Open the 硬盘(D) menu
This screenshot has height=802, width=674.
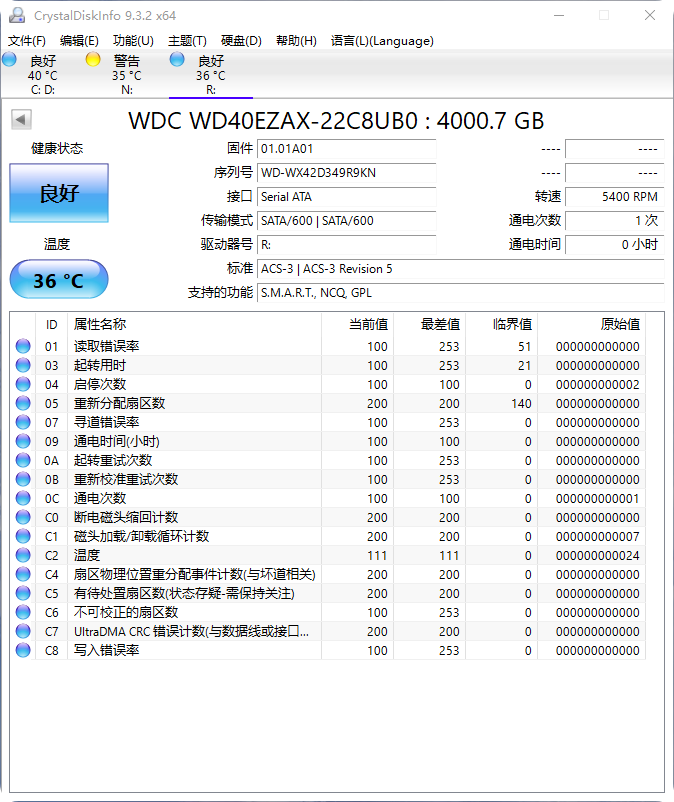pyautogui.click(x=241, y=41)
